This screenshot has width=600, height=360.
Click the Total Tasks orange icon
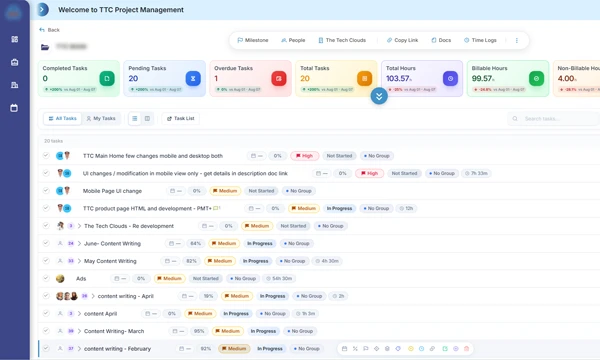click(x=364, y=78)
